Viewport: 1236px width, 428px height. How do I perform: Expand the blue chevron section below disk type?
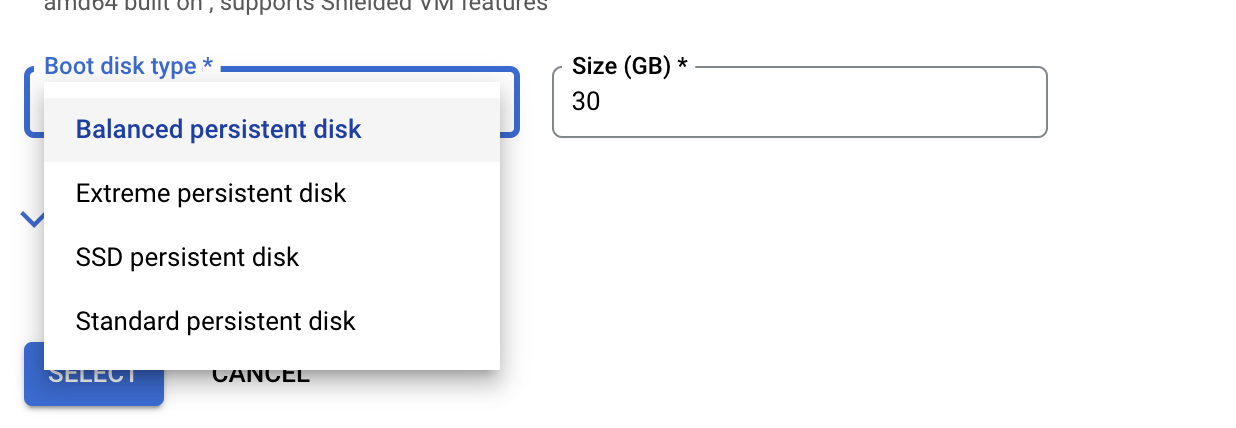tap(32, 218)
